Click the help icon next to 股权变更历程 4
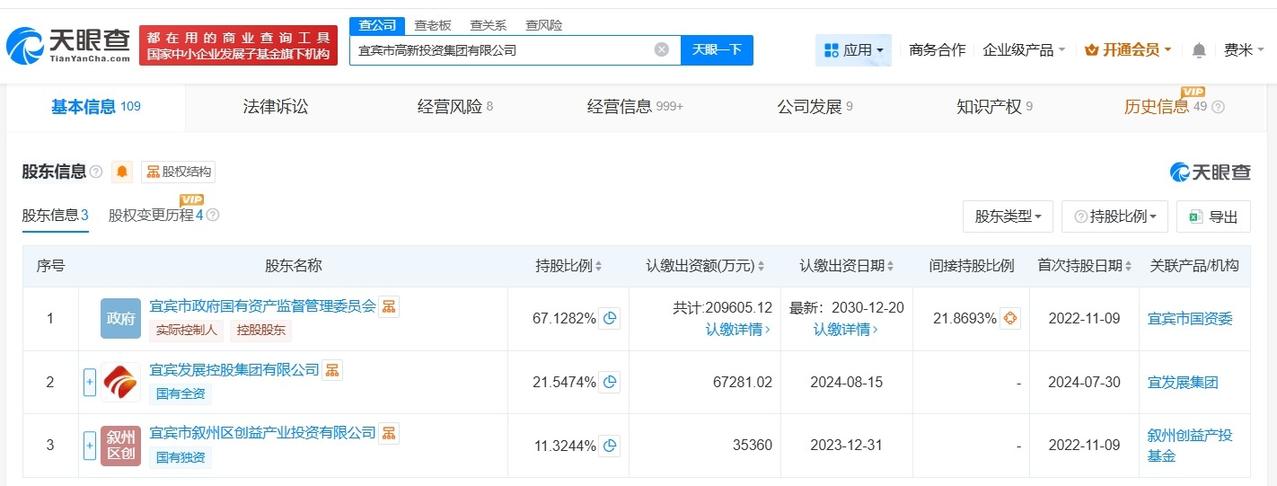Viewport: 1277px width, 486px height. click(x=212, y=215)
